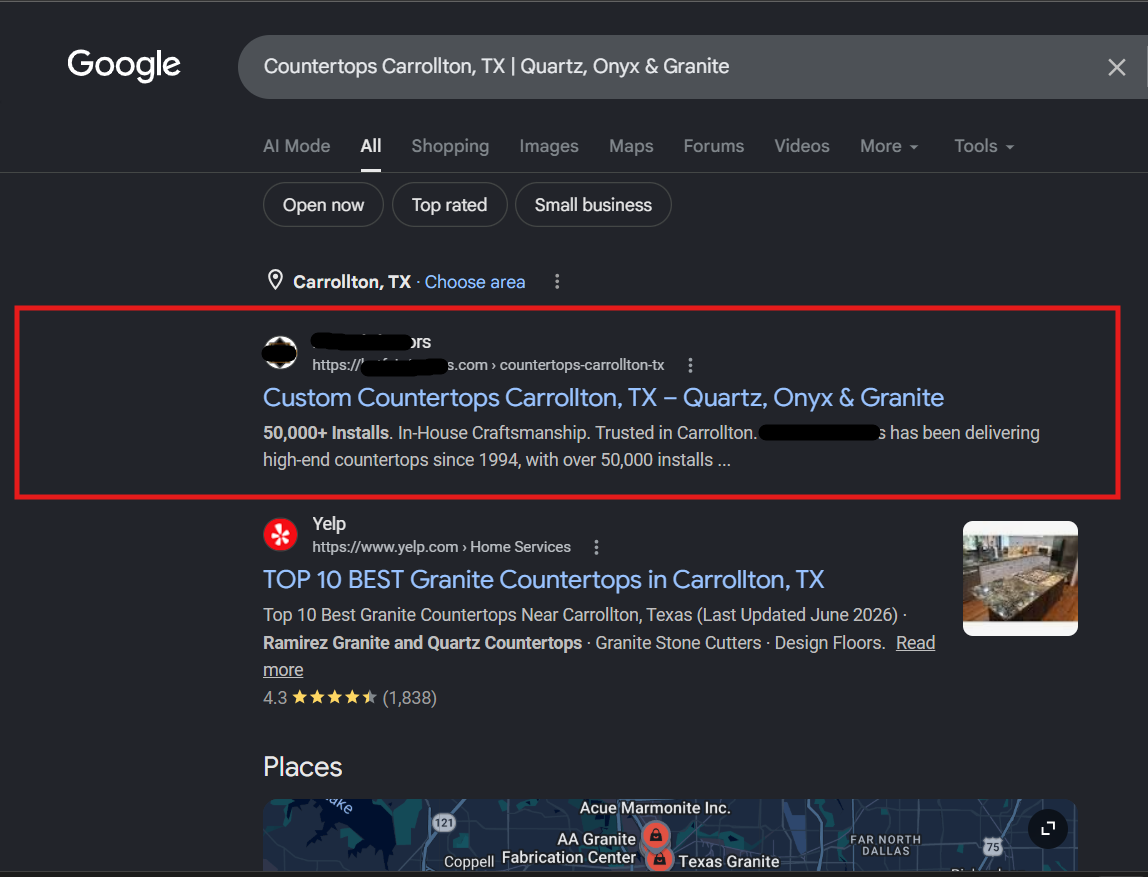Click the AA Granite Fabrication Center map label
The width and height of the screenshot is (1148, 877).
point(569,848)
